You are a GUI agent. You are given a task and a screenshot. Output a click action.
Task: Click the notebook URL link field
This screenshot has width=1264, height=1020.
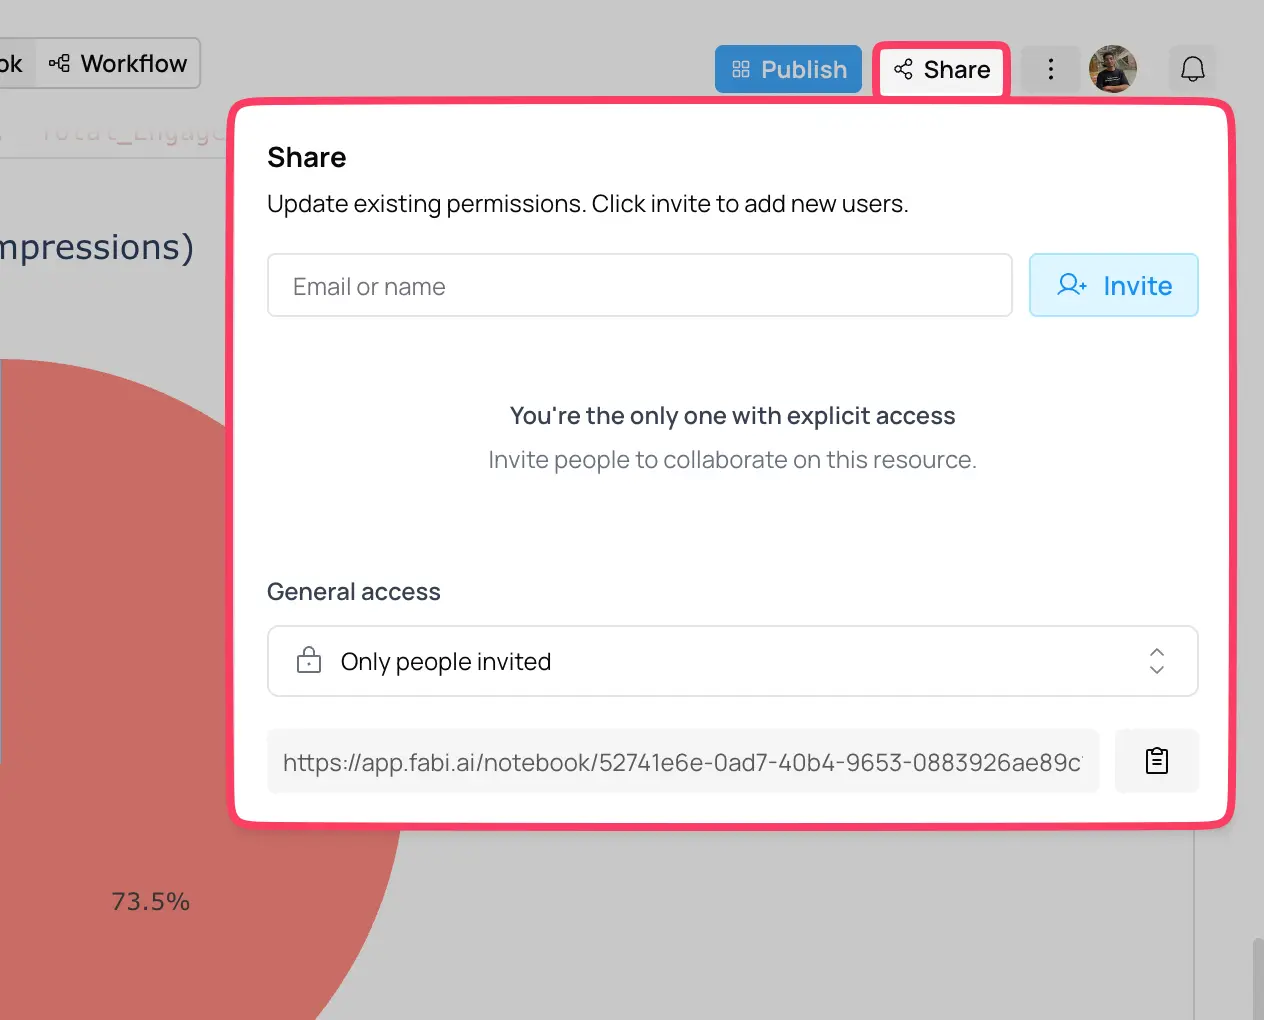click(x=682, y=762)
